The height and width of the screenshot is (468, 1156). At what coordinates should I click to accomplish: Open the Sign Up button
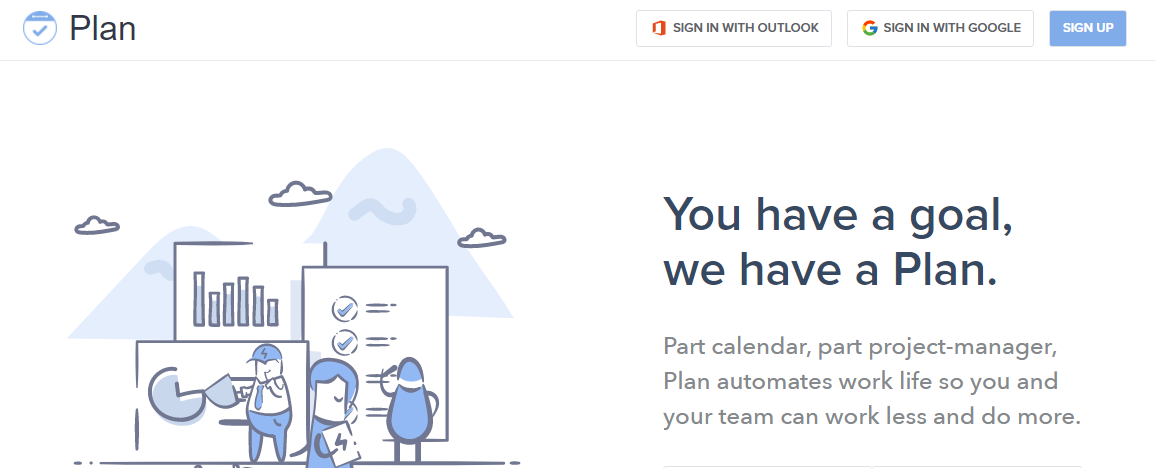click(x=1087, y=29)
